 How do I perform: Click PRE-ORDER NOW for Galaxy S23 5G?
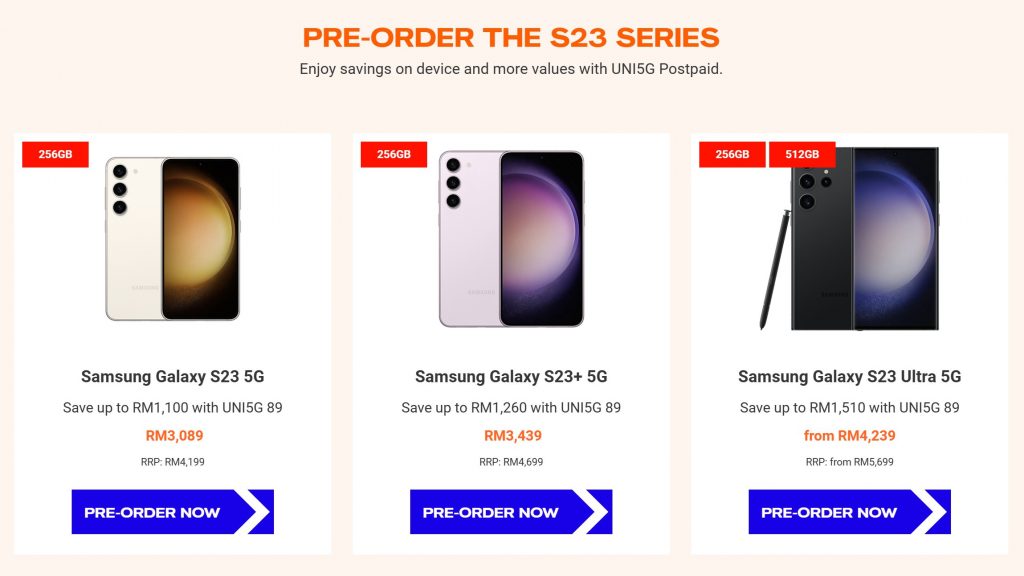(172, 512)
